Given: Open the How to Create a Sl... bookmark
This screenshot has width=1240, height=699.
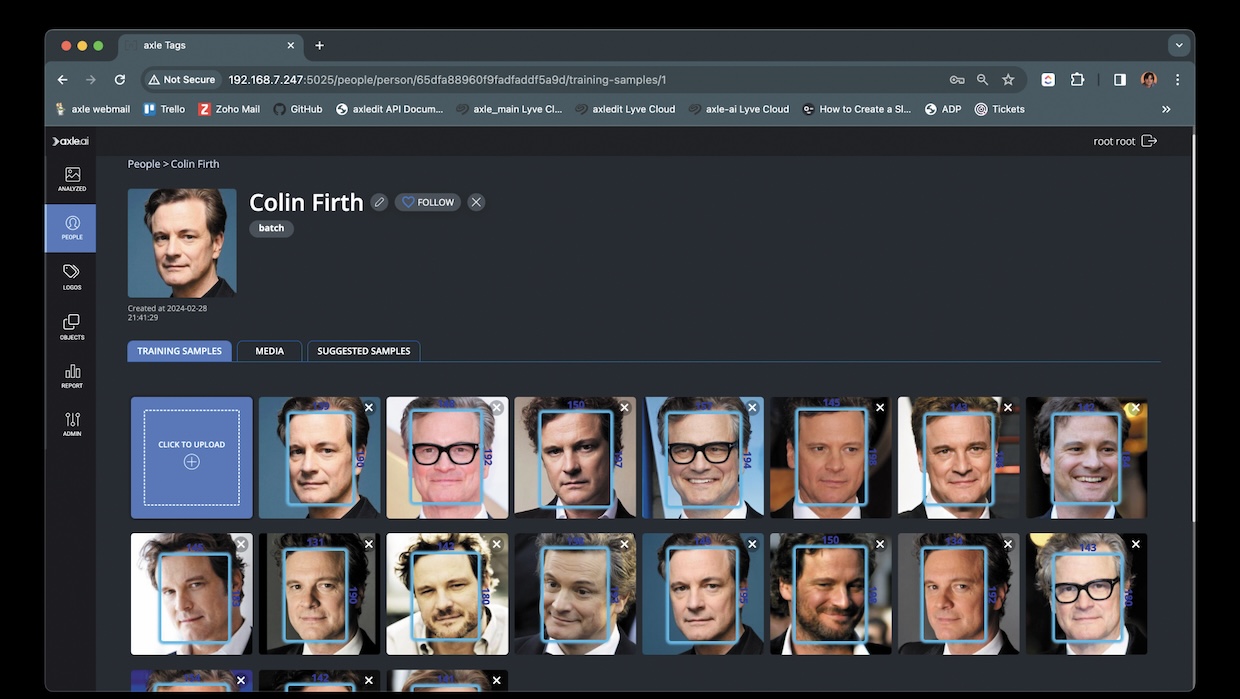Looking at the screenshot, I should [x=857, y=109].
